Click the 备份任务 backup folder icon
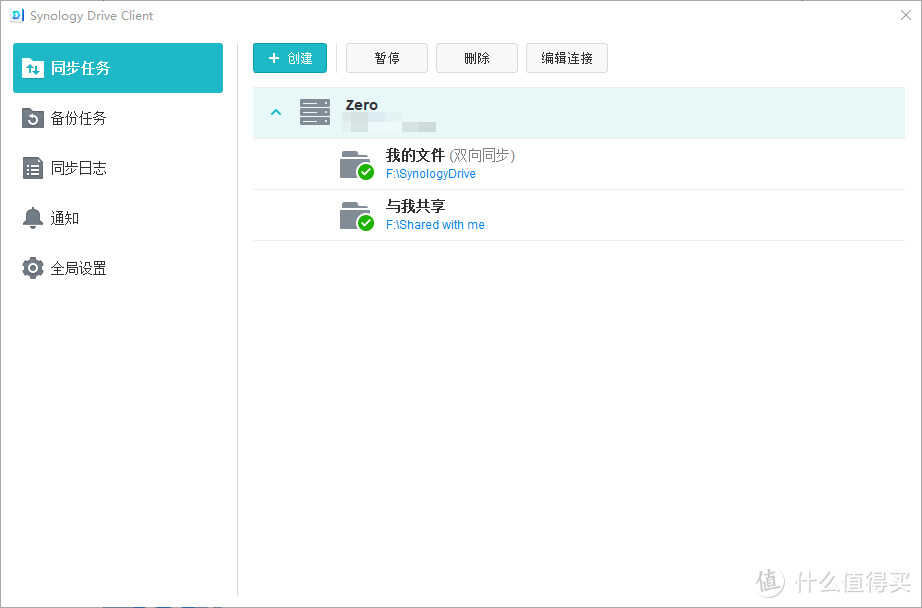Image resolution: width=922 pixels, height=608 pixels. tap(33, 118)
